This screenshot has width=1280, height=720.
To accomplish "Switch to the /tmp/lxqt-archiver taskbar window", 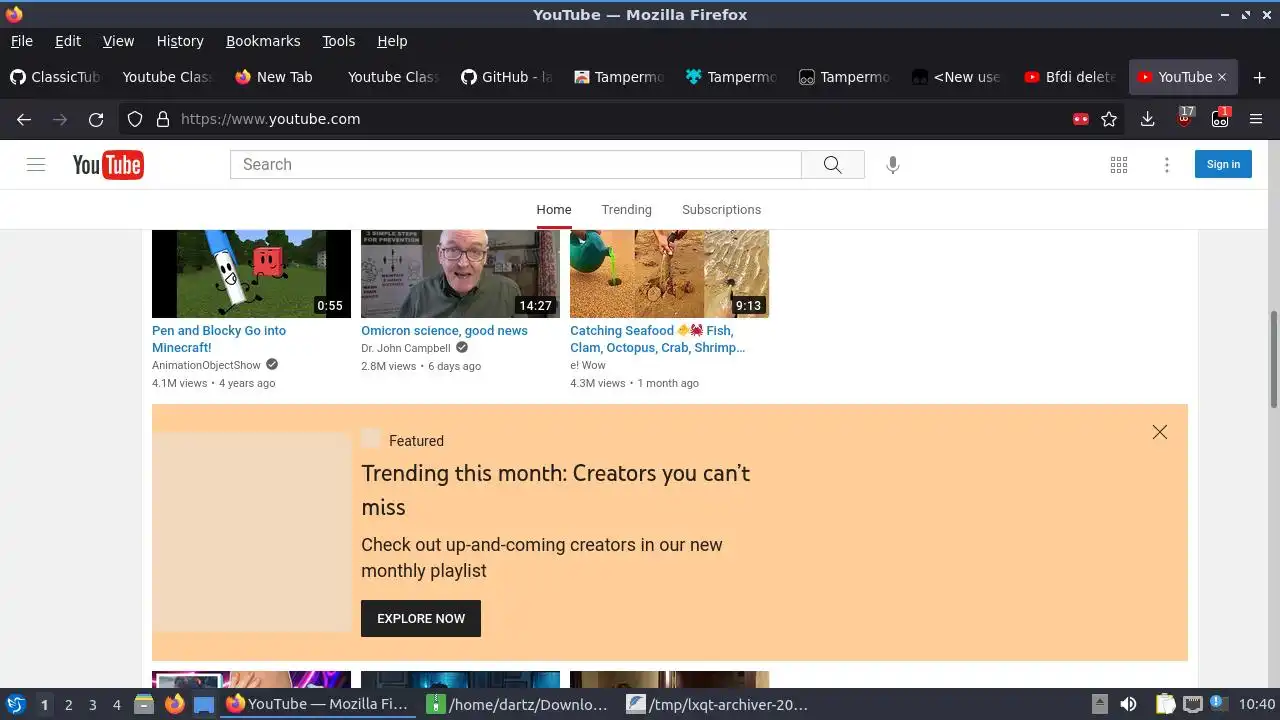I will tap(717, 704).
